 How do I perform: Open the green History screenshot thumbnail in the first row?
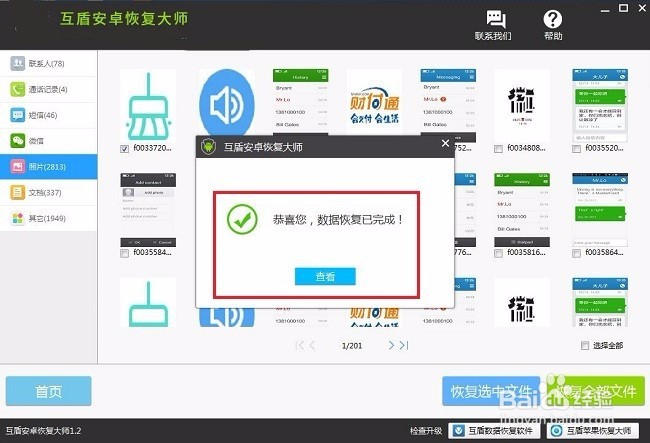pyautogui.click(x=301, y=102)
